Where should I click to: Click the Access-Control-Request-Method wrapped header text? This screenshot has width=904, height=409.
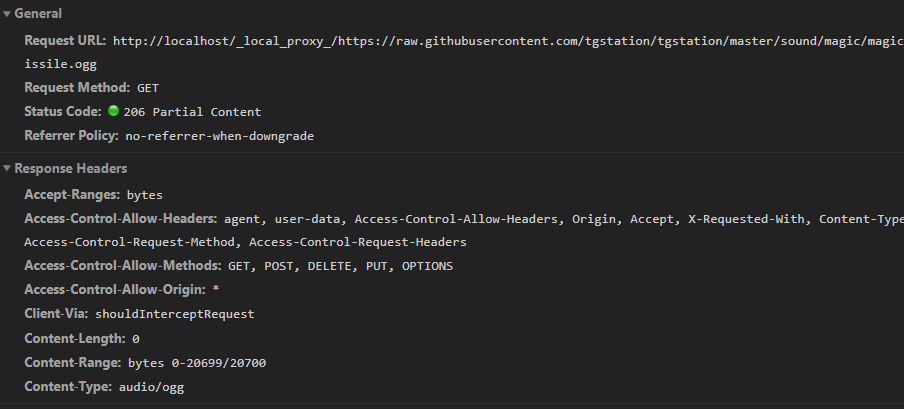[133, 242]
